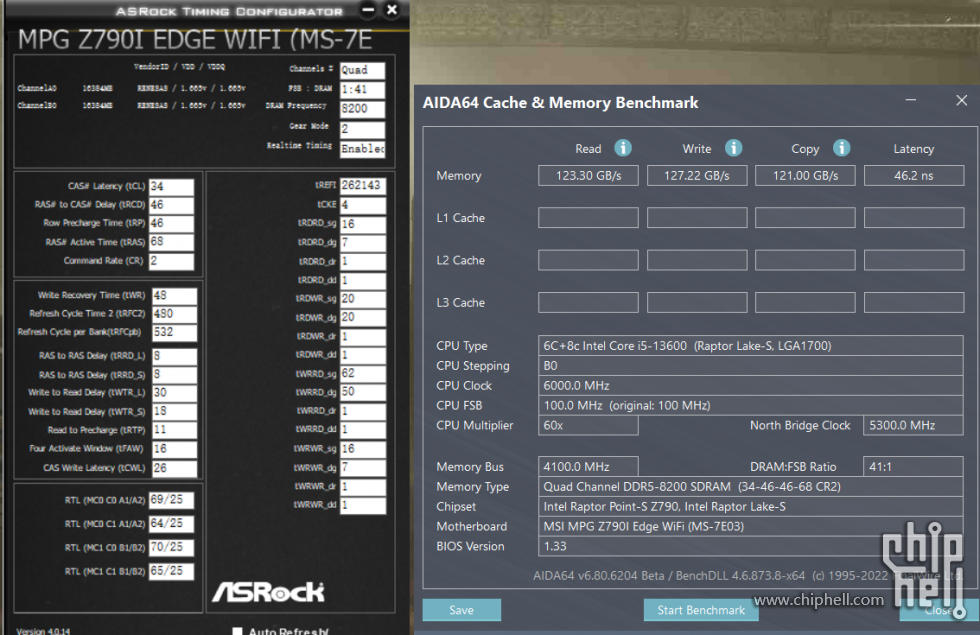Screen dimensions: 980x635
Task: Select the tRFCpb field showing 532
Action: tap(174, 332)
